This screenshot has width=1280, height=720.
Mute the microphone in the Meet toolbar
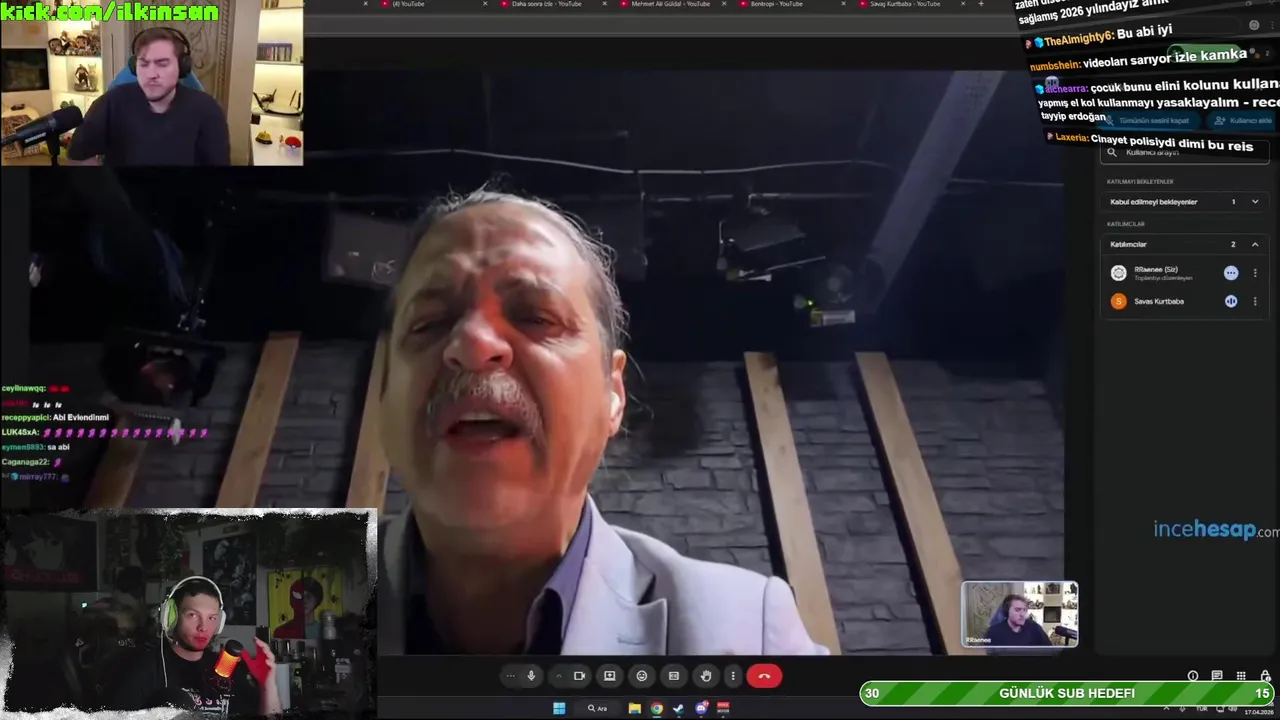click(531, 676)
